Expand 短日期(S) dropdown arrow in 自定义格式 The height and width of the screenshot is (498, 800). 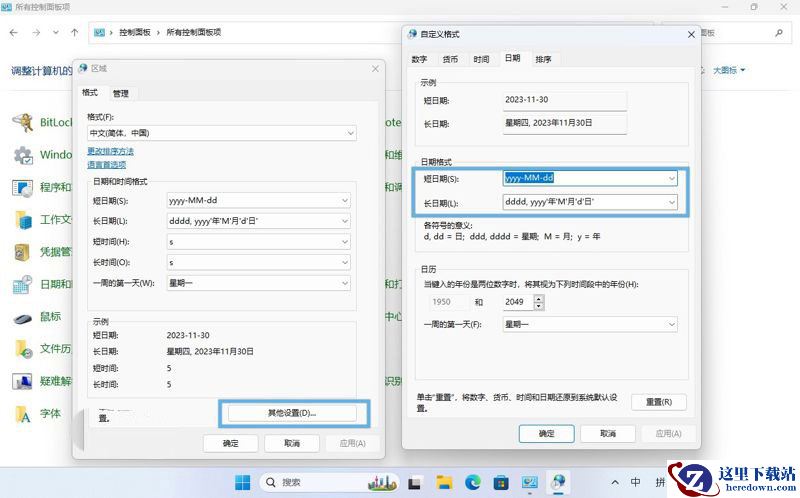(x=671, y=178)
